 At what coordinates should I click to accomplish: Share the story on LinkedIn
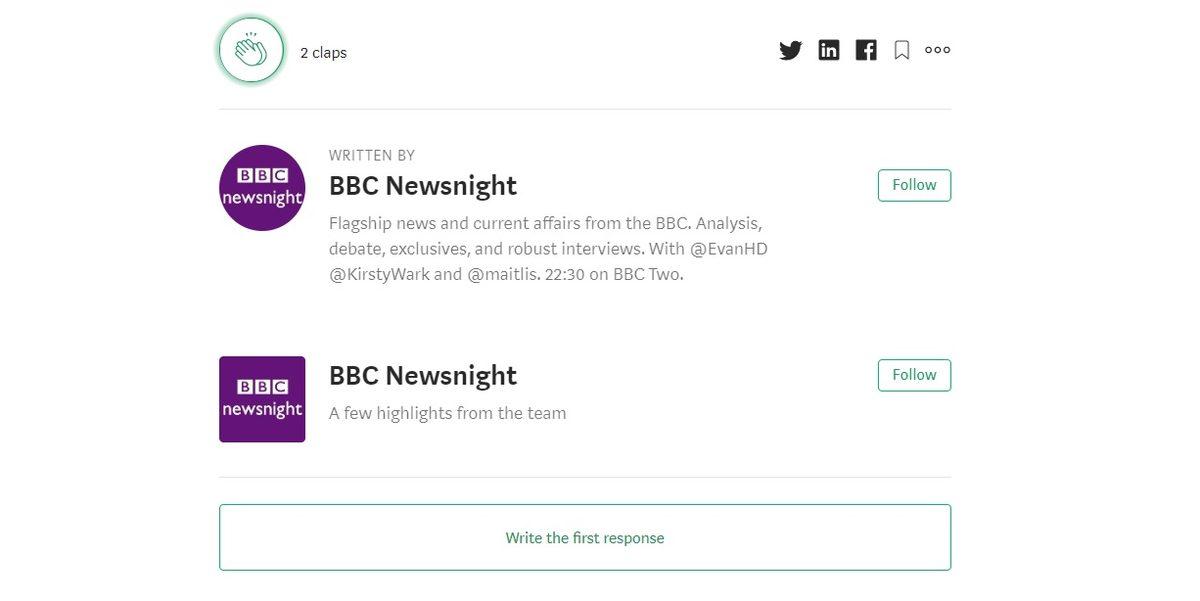[x=829, y=50]
